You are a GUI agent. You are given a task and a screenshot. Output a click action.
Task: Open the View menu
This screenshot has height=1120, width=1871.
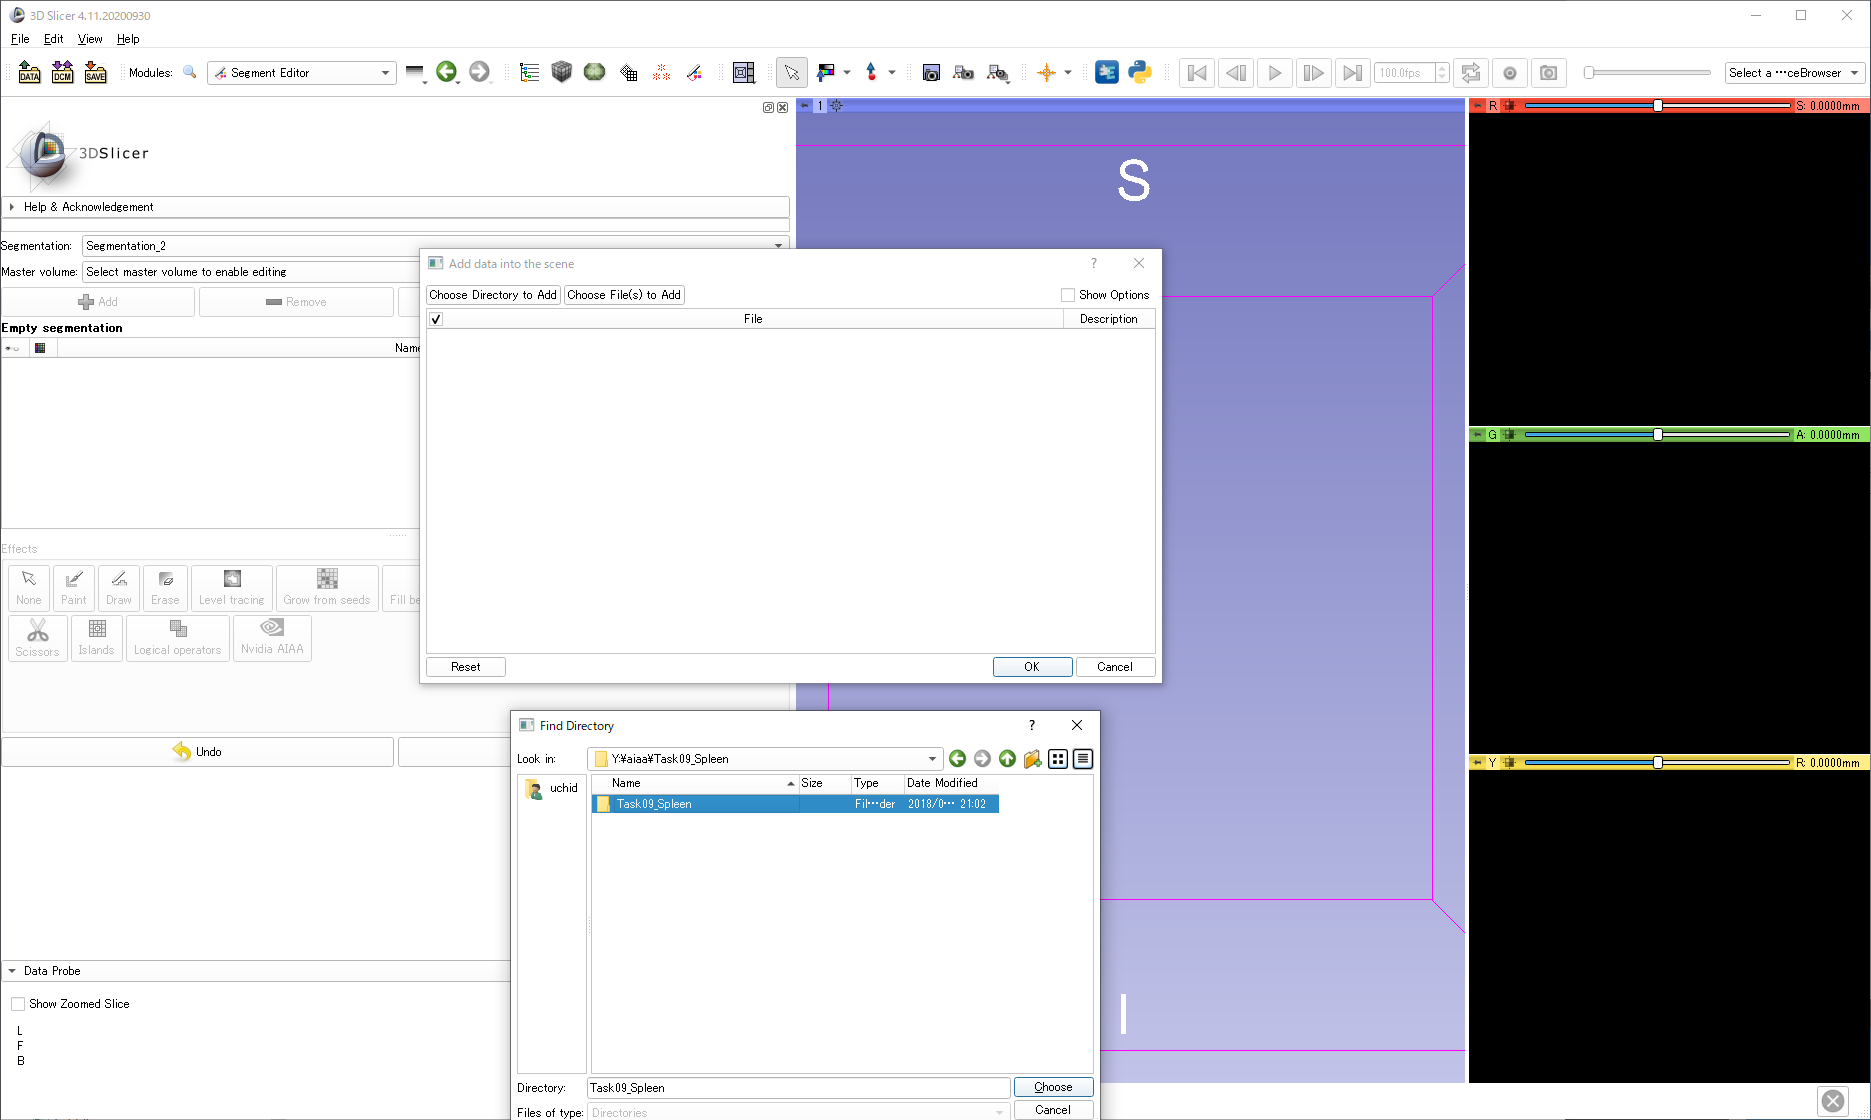point(90,39)
